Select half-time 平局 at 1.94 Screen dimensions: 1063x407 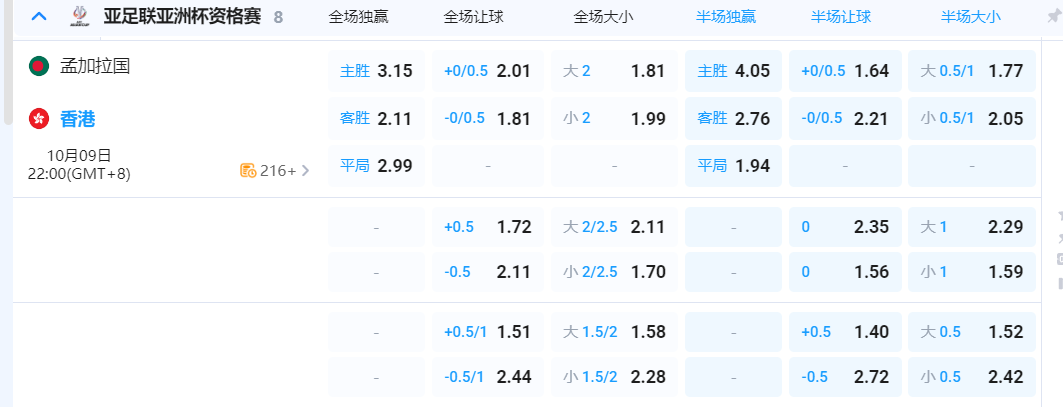(733, 166)
